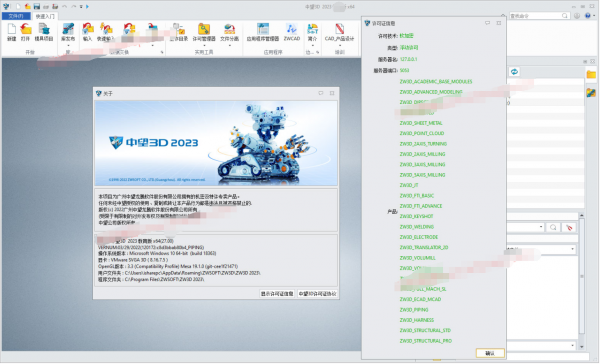This screenshot has width=600, height=364.
Task: Click right panel vertical scrollbar up arrow
Action: point(582,215)
